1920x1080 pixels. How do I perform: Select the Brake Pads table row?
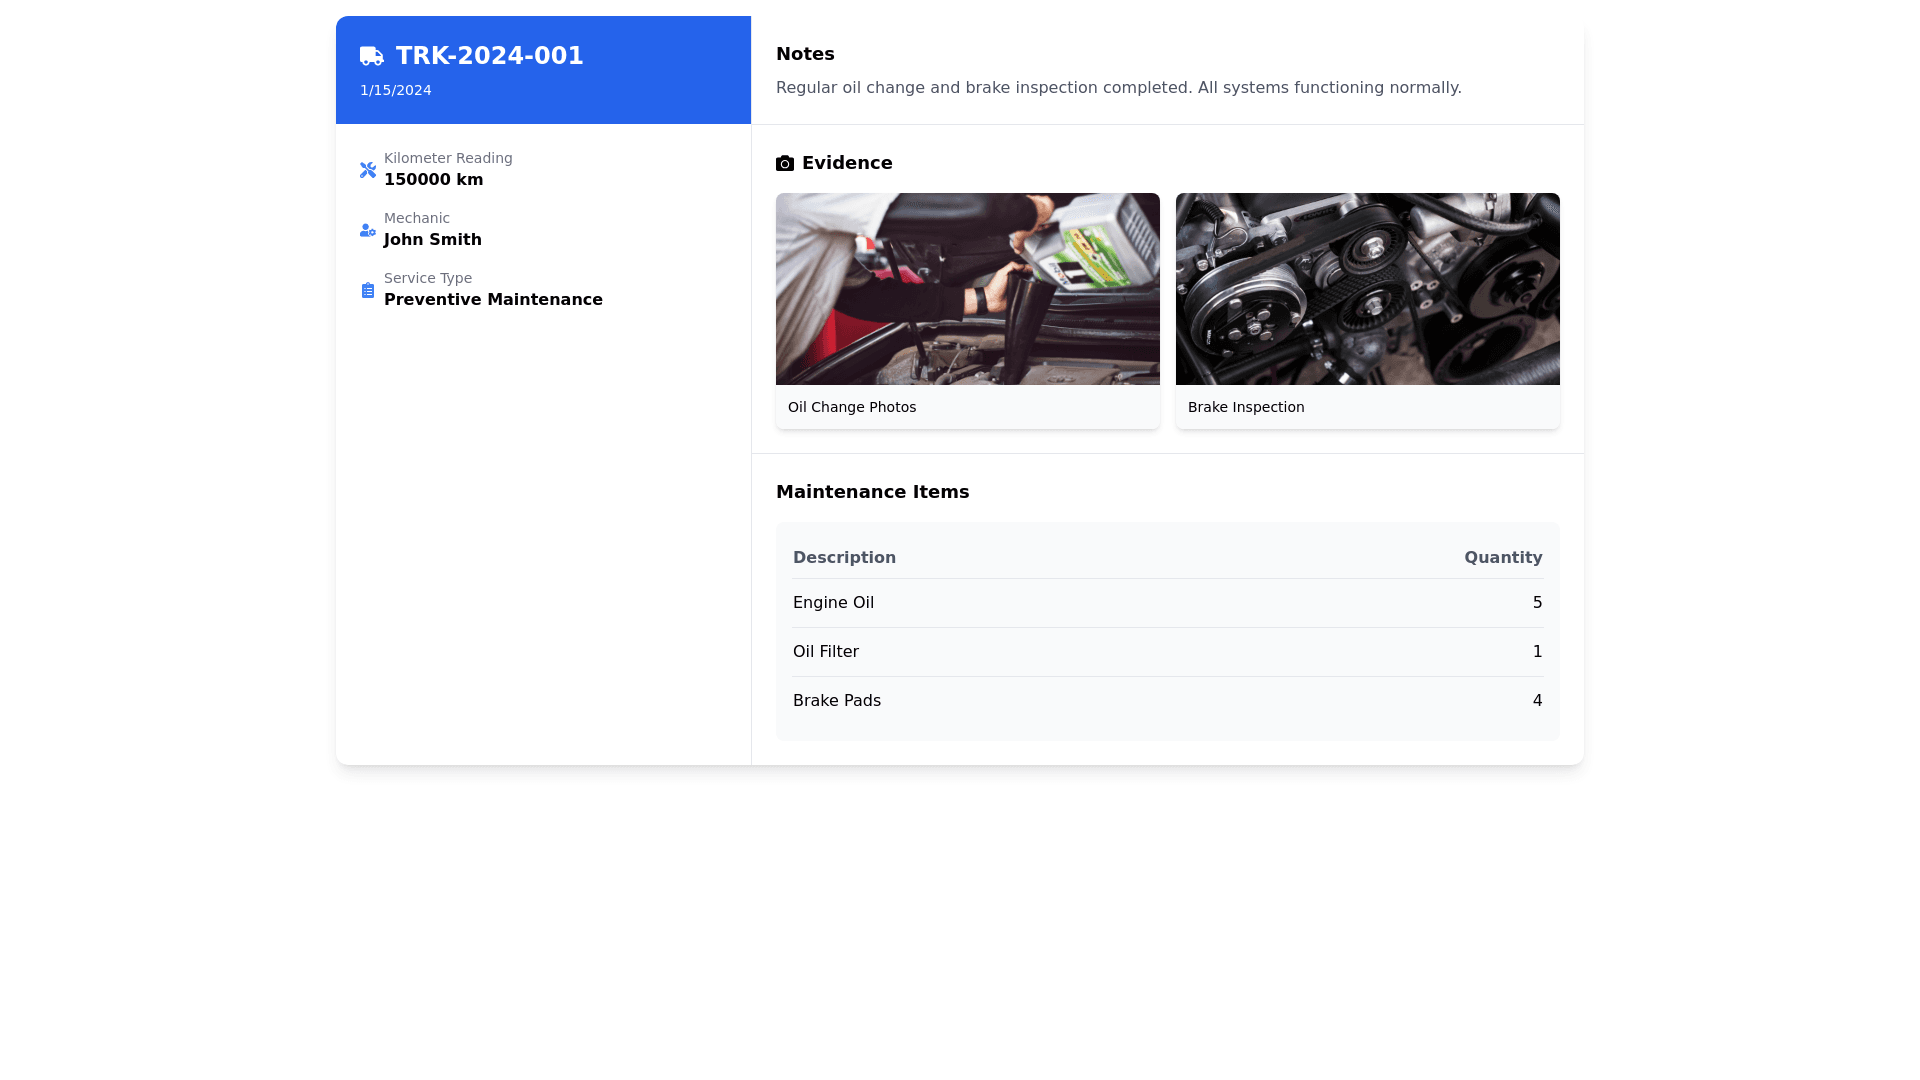(x=1167, y=701)
